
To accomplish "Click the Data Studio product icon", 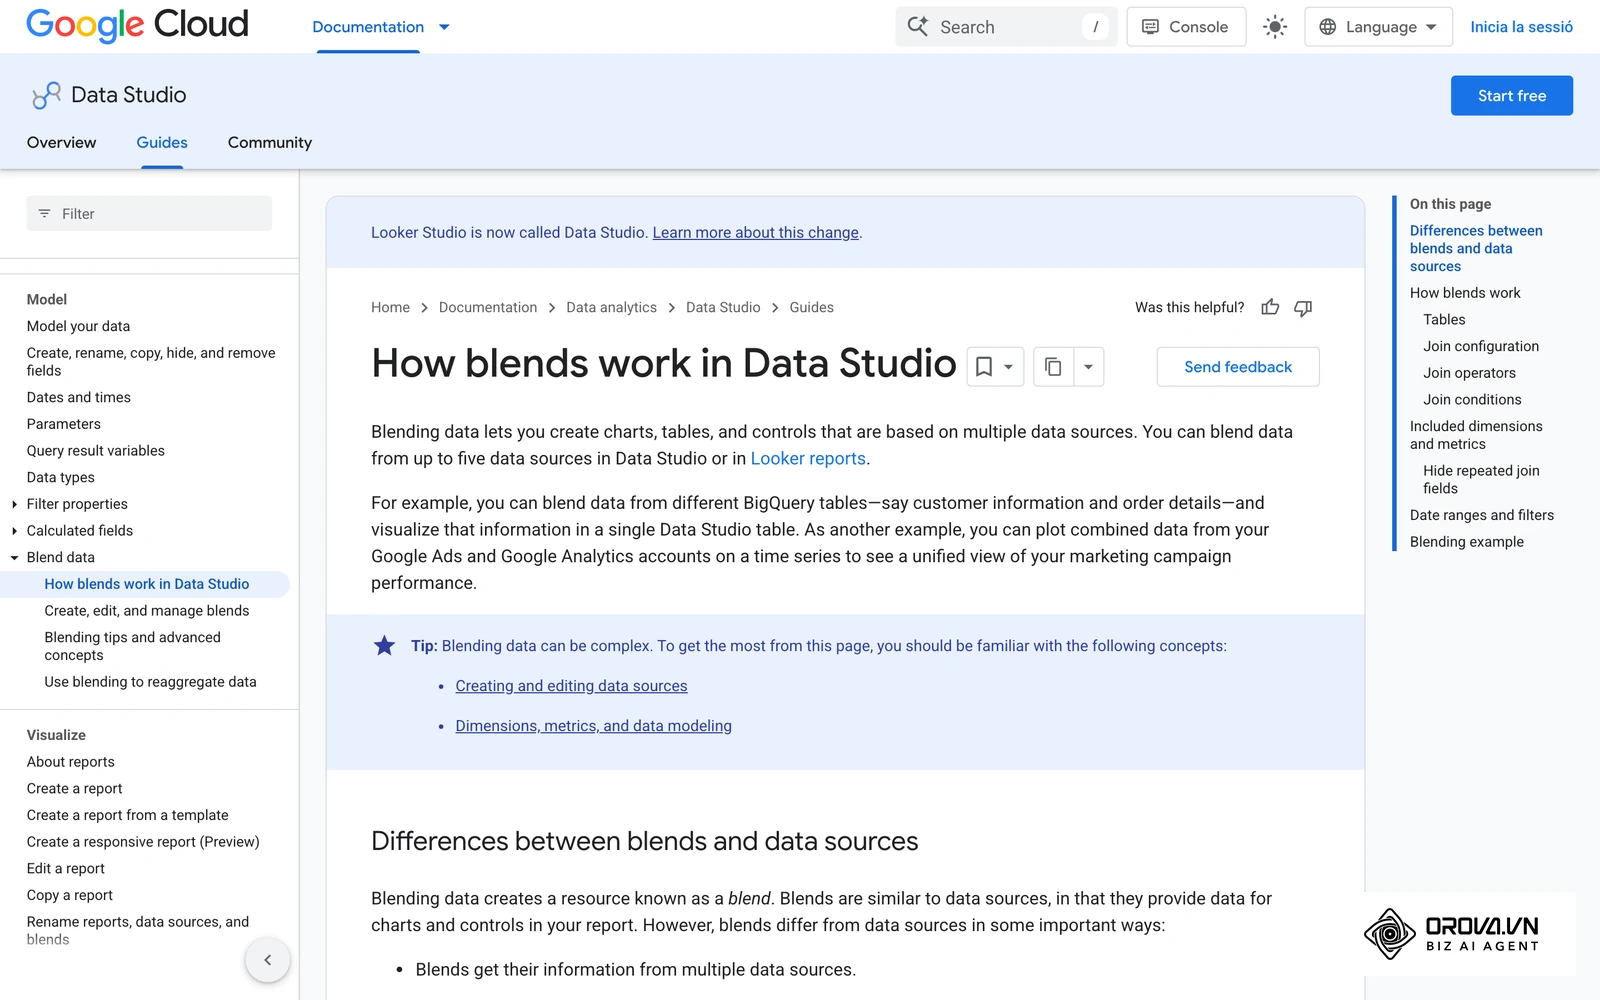I will pos(46,95).
